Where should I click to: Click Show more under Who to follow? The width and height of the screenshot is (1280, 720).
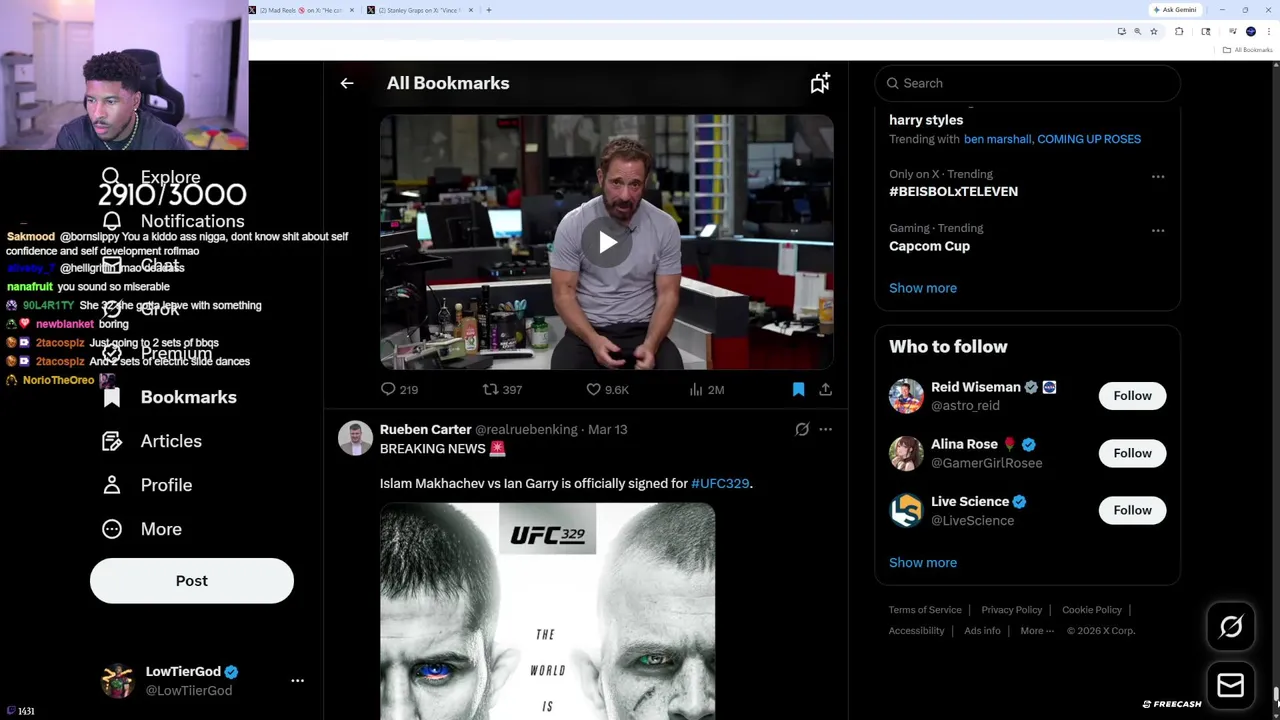click(x=923, y=562)
